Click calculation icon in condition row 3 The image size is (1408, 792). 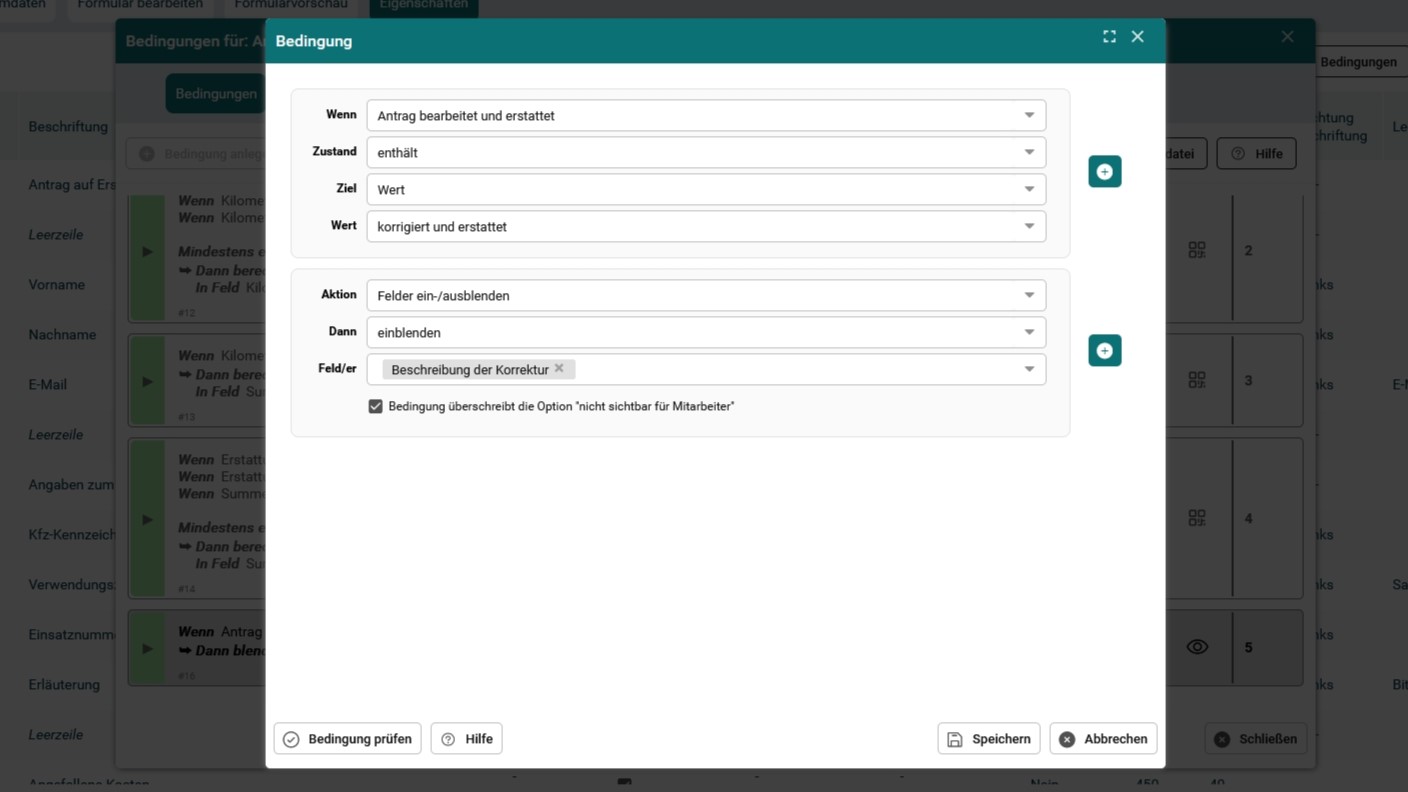[1197, 380]
